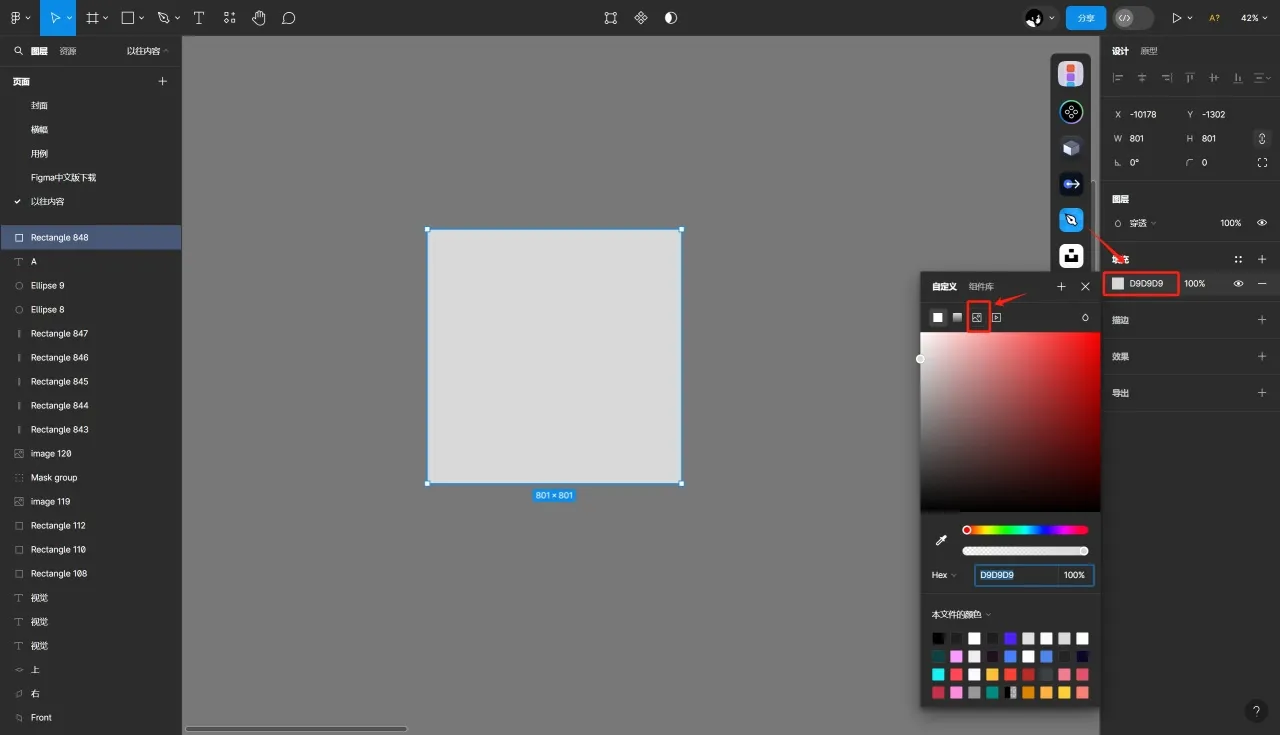Click the hue slider
Image resolution: width=1280 pixels, height=735 pixels.
pos(1025,530)
